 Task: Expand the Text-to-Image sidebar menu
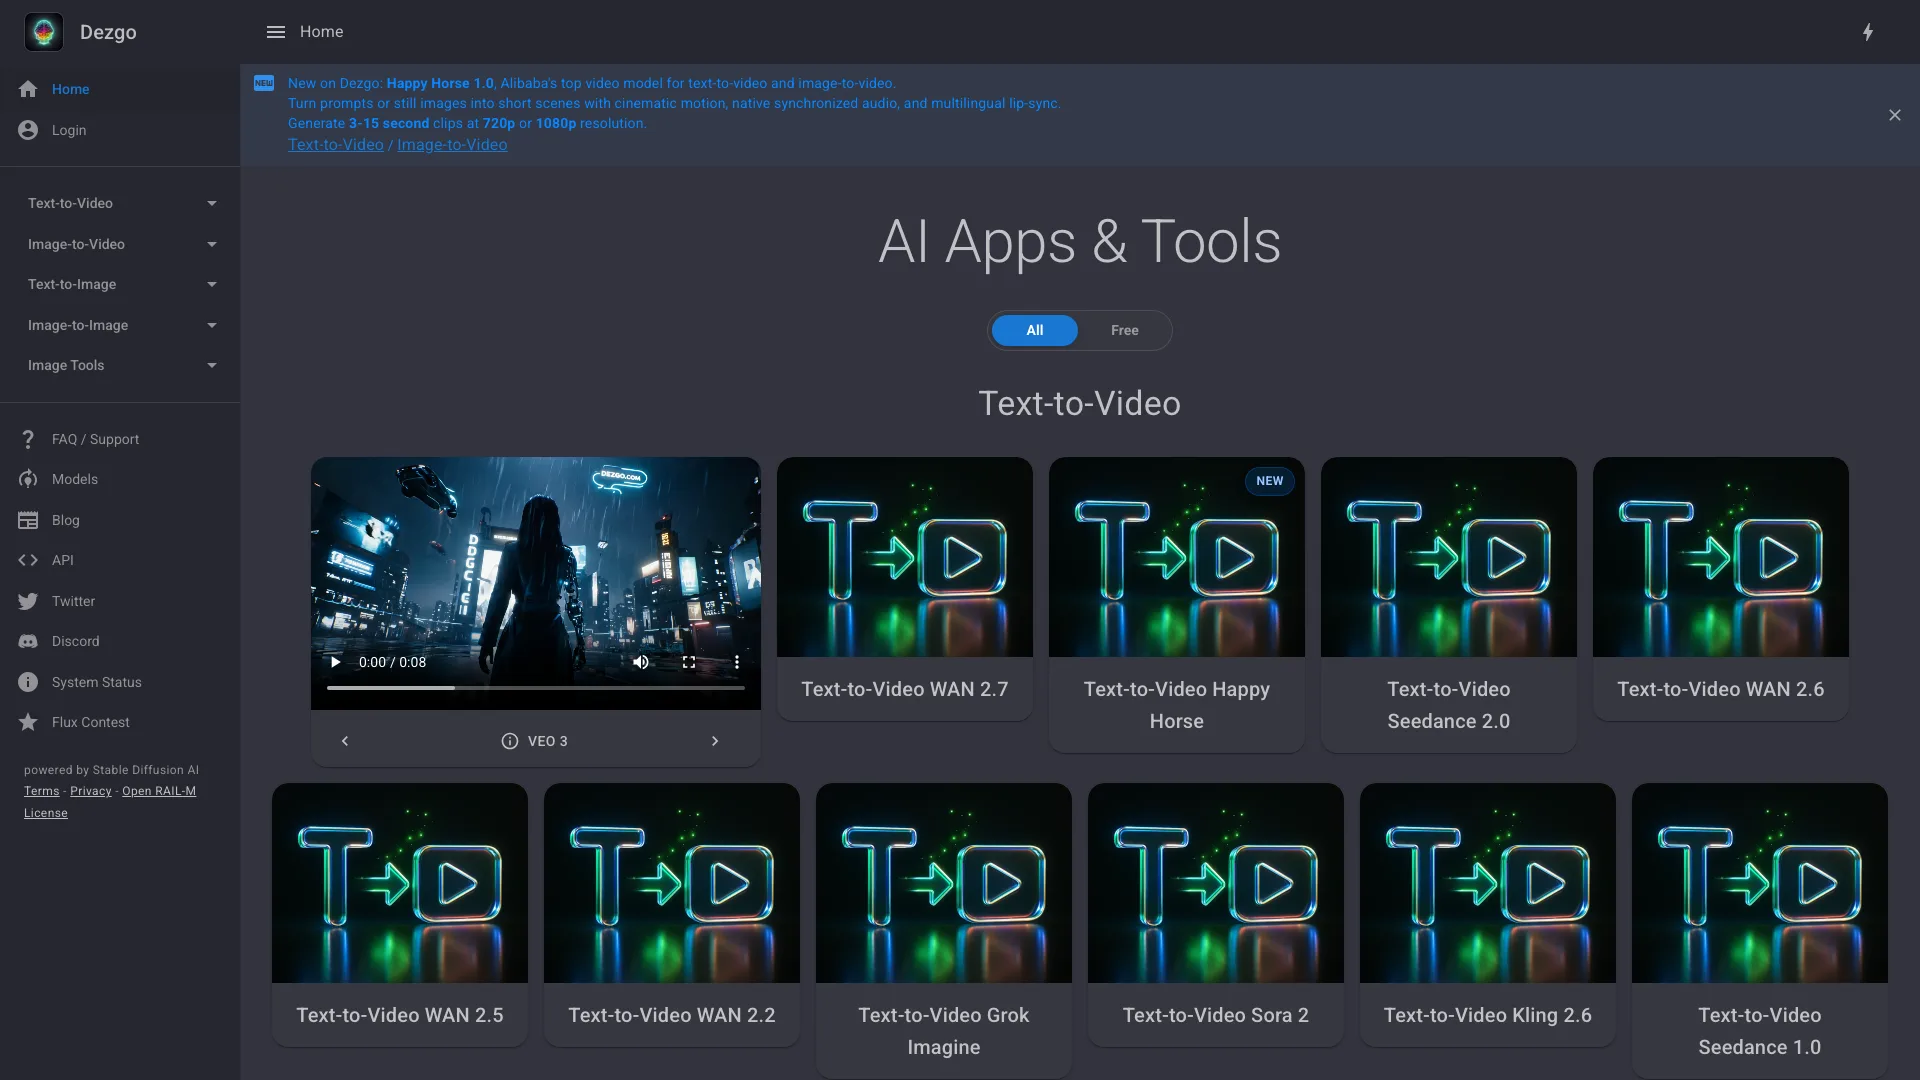point(120,284)
